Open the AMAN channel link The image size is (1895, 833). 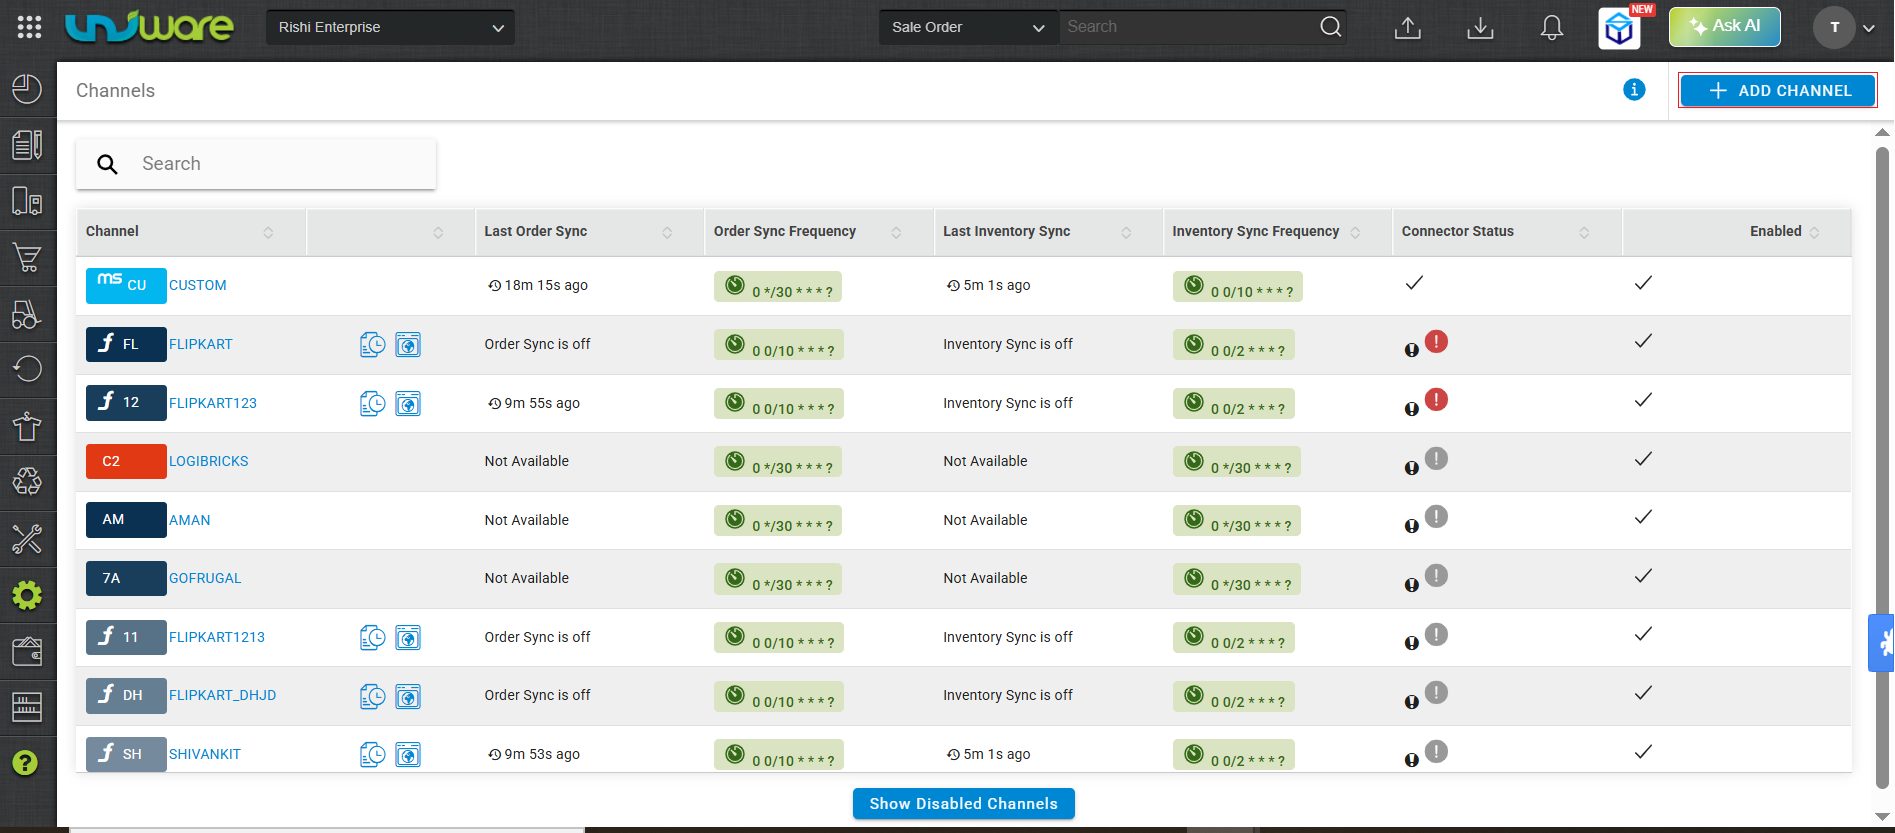189,520
